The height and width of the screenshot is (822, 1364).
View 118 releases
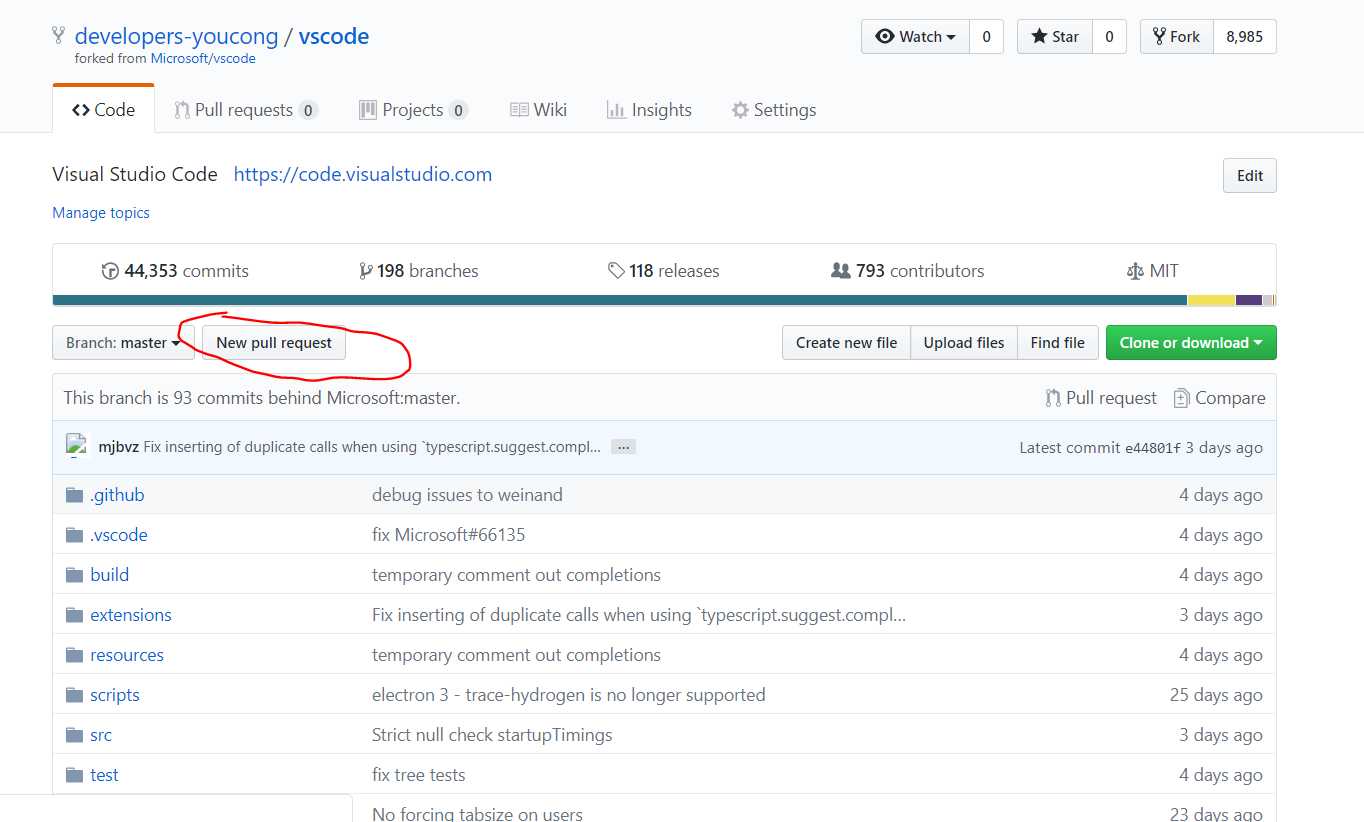(x=663, y=271)
